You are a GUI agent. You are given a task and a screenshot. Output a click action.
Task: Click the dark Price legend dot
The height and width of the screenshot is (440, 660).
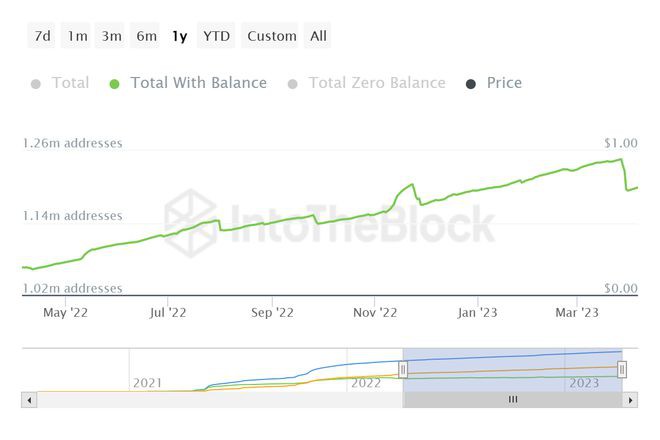point(471,84)
